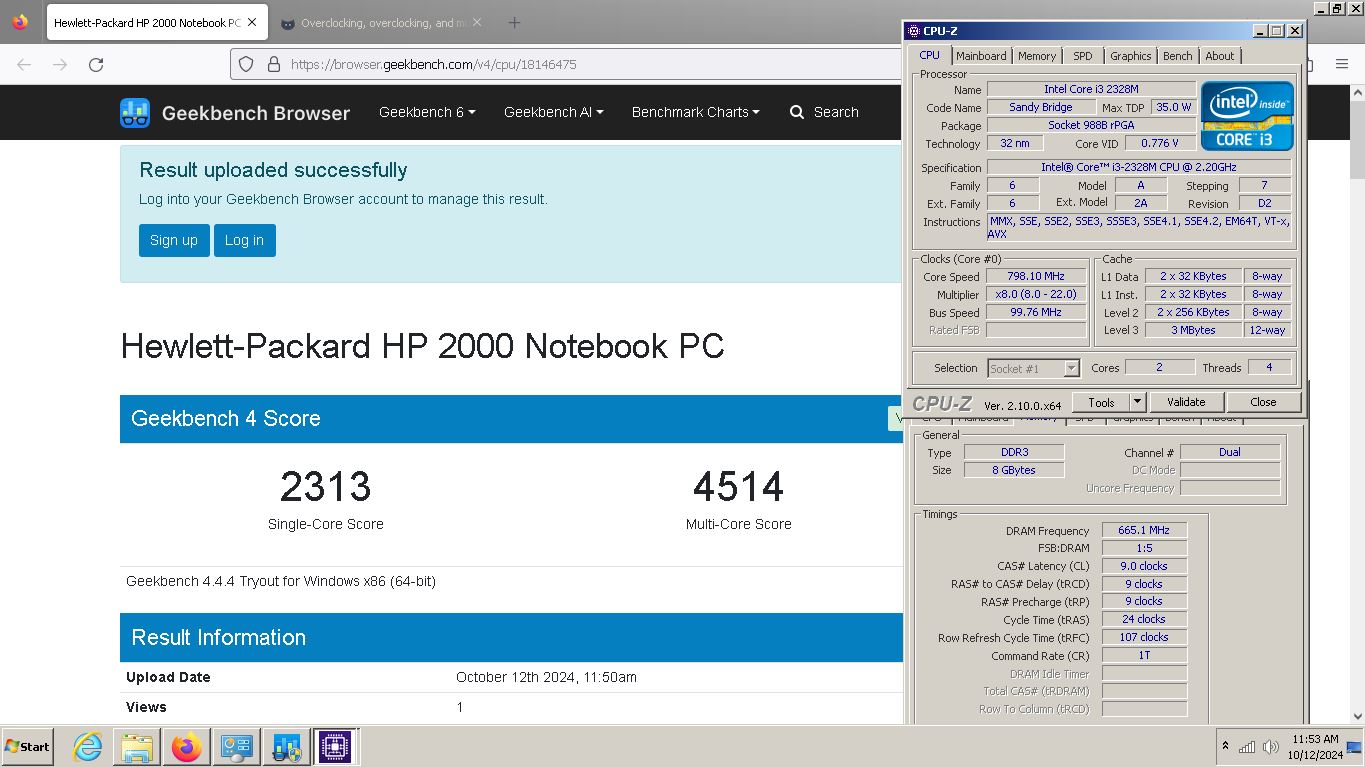The image size is (1365, 767).
Task: Open a new browser tab with the plus icon
Action: coord(514,22)
